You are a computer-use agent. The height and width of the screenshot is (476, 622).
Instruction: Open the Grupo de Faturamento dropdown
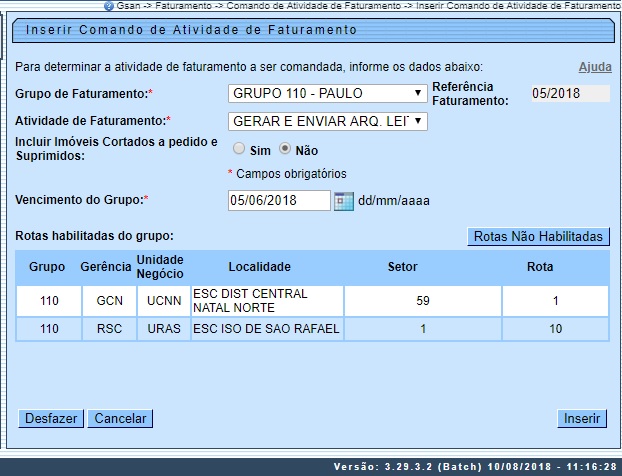tap(328, 93)
